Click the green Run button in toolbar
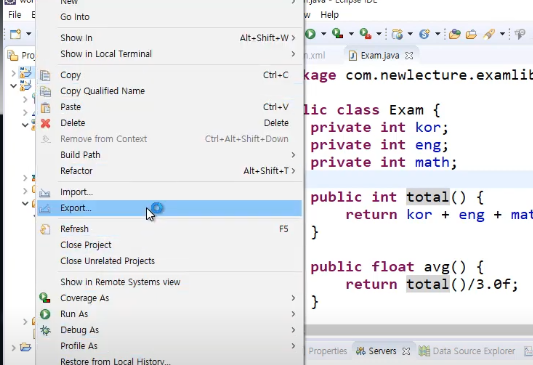 click(x=310, y=34)
